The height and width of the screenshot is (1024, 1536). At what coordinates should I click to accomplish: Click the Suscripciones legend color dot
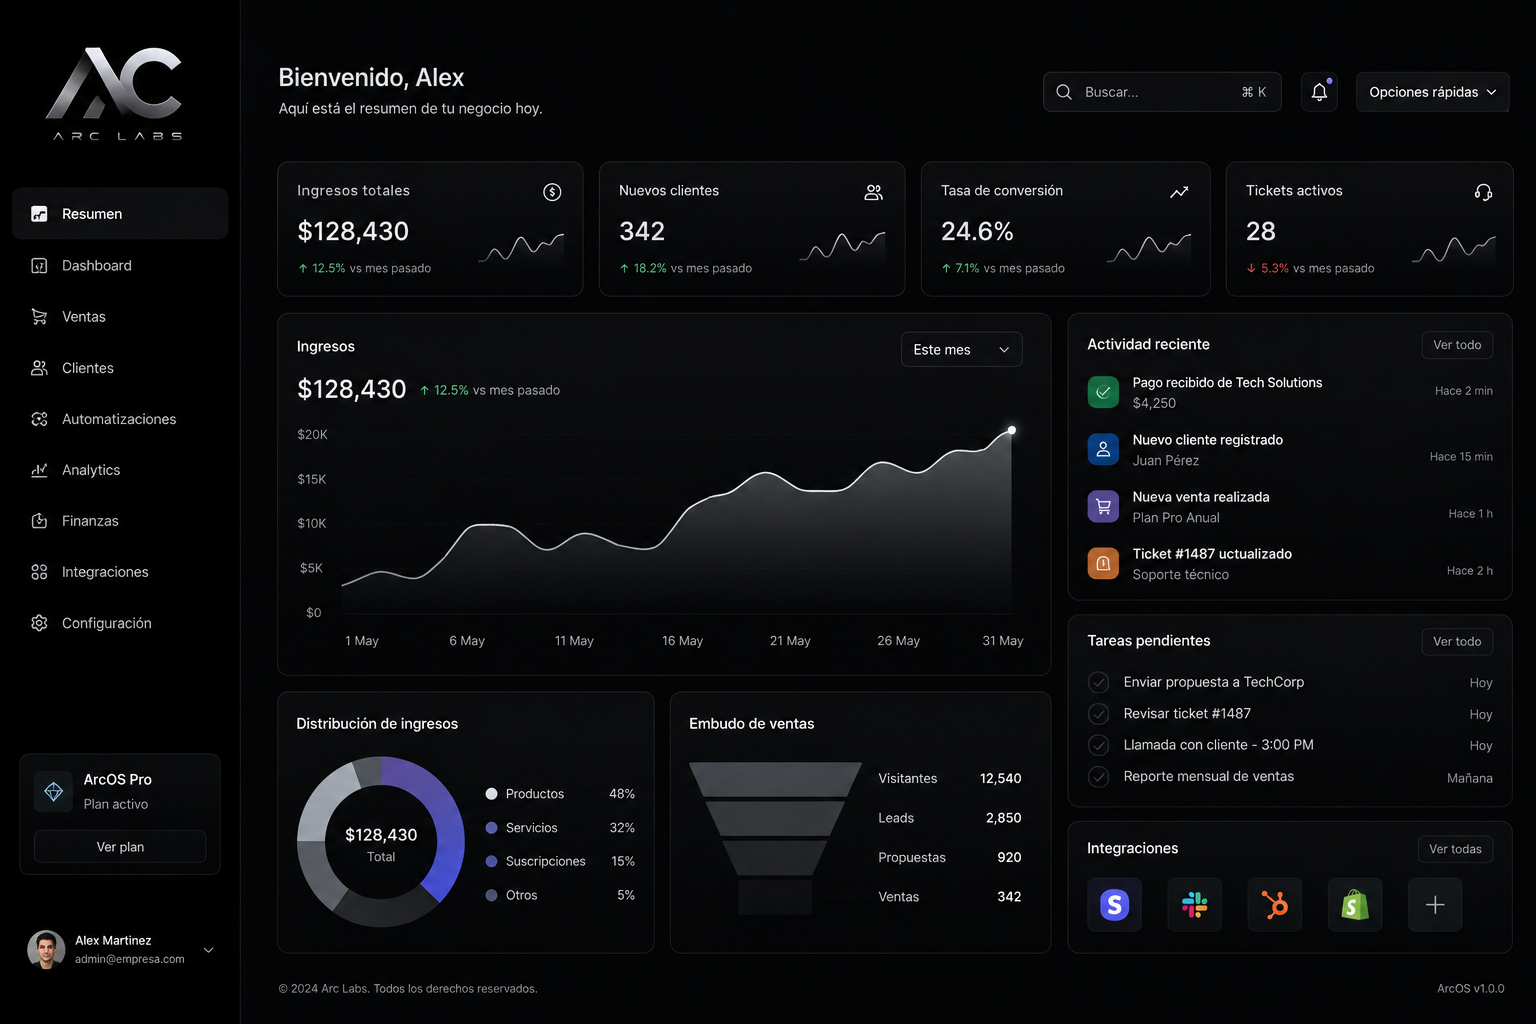click(x=491, y=861)
